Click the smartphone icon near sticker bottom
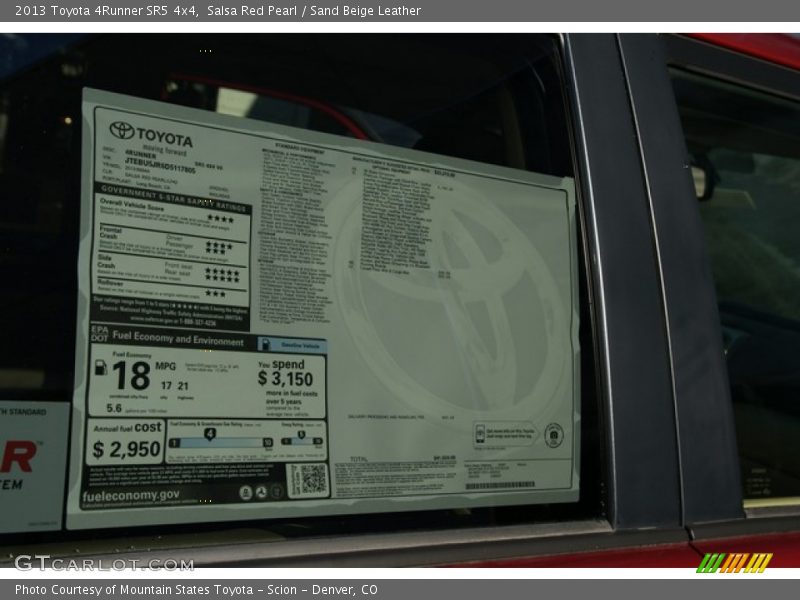The height and width of the screenshot is (600, 800). pyautogui.click(x=480, y=433)
